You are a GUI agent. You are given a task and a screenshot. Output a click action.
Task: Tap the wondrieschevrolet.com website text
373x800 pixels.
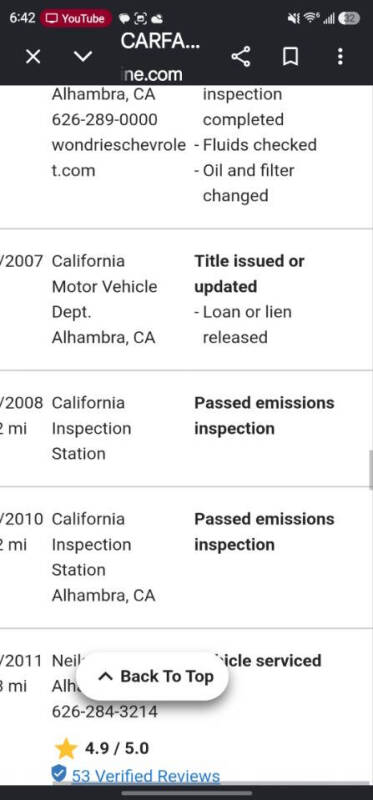tap(118, 157)
